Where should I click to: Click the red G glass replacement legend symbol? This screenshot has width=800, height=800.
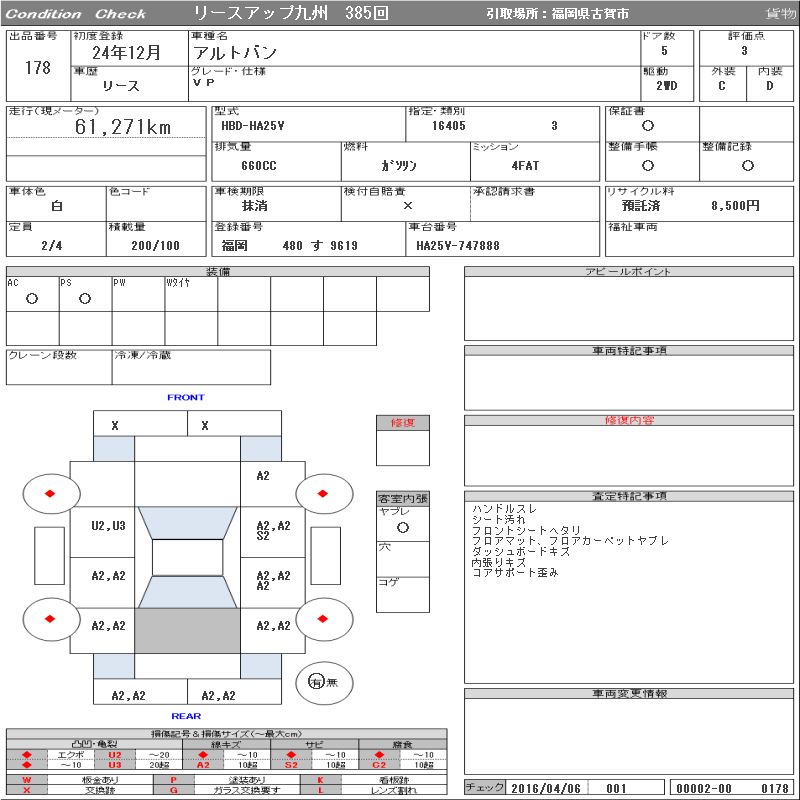click(x=174, y=790)
